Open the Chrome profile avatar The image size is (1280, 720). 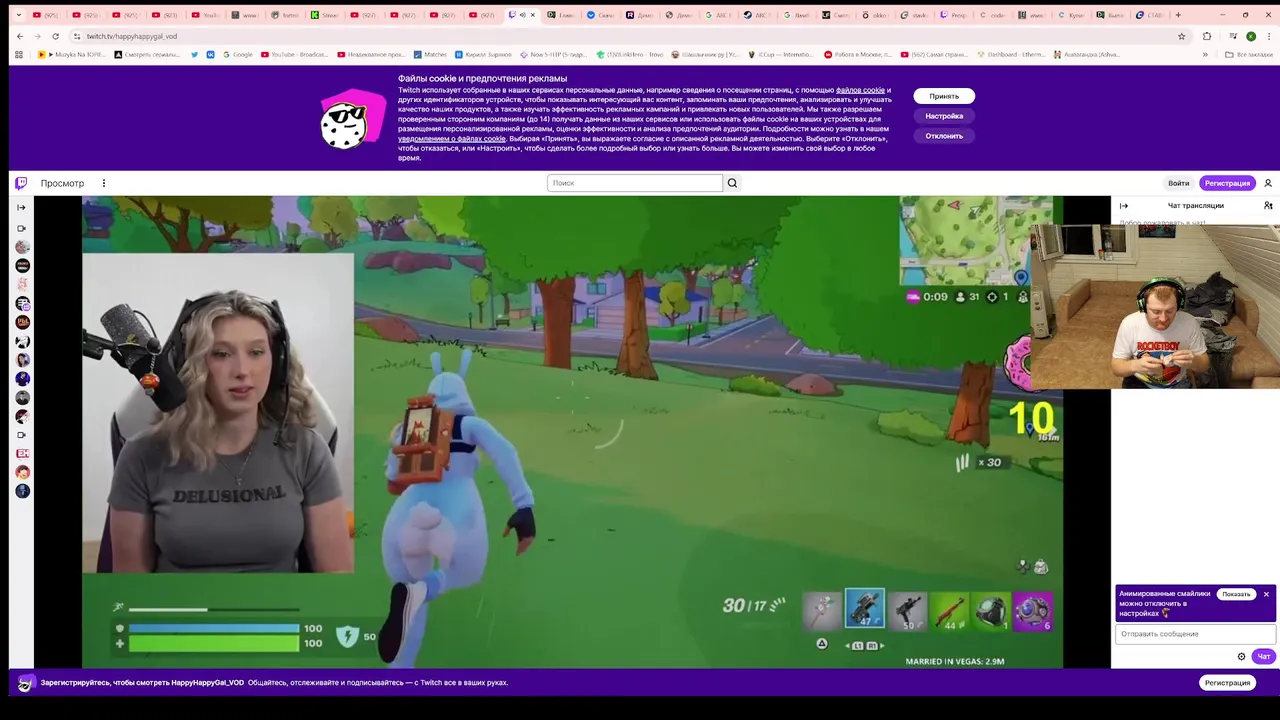coord(1251,36)
